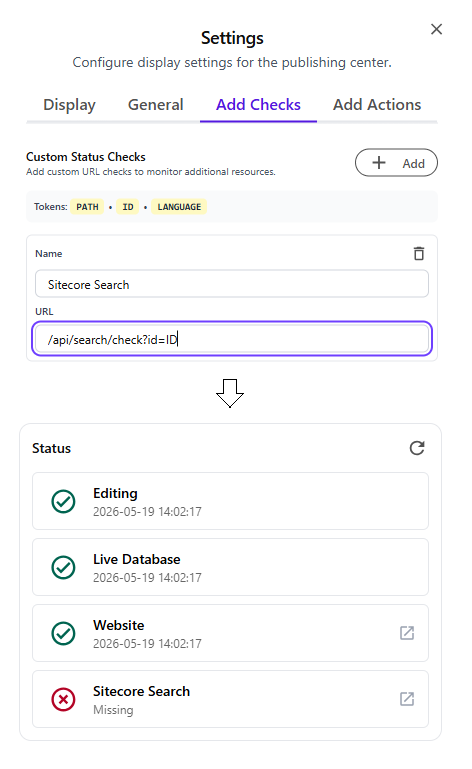Screen dimensions: 472x769
Task: Click the Custom Status Checks heading
Action: click(x=86, y=157)
